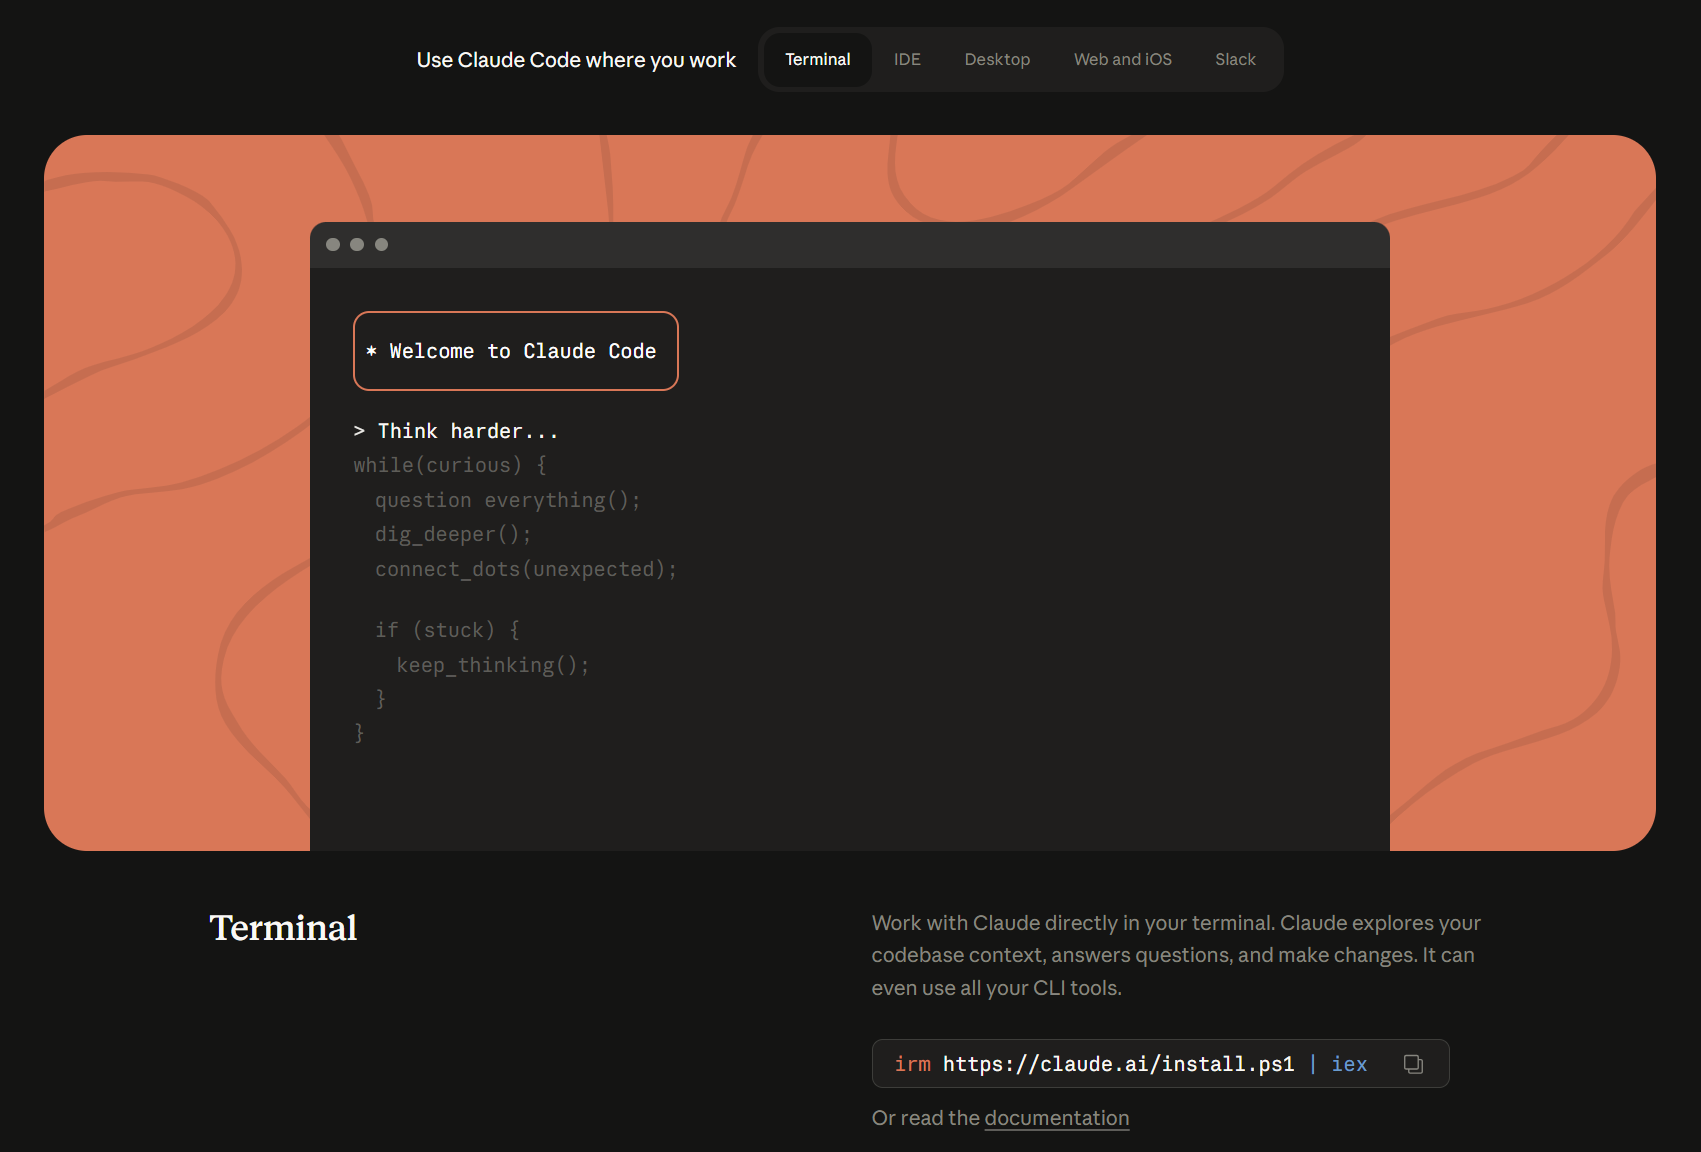Copy the install command with copy icon
1701x1152 pixels.
pos(1412,1064)
